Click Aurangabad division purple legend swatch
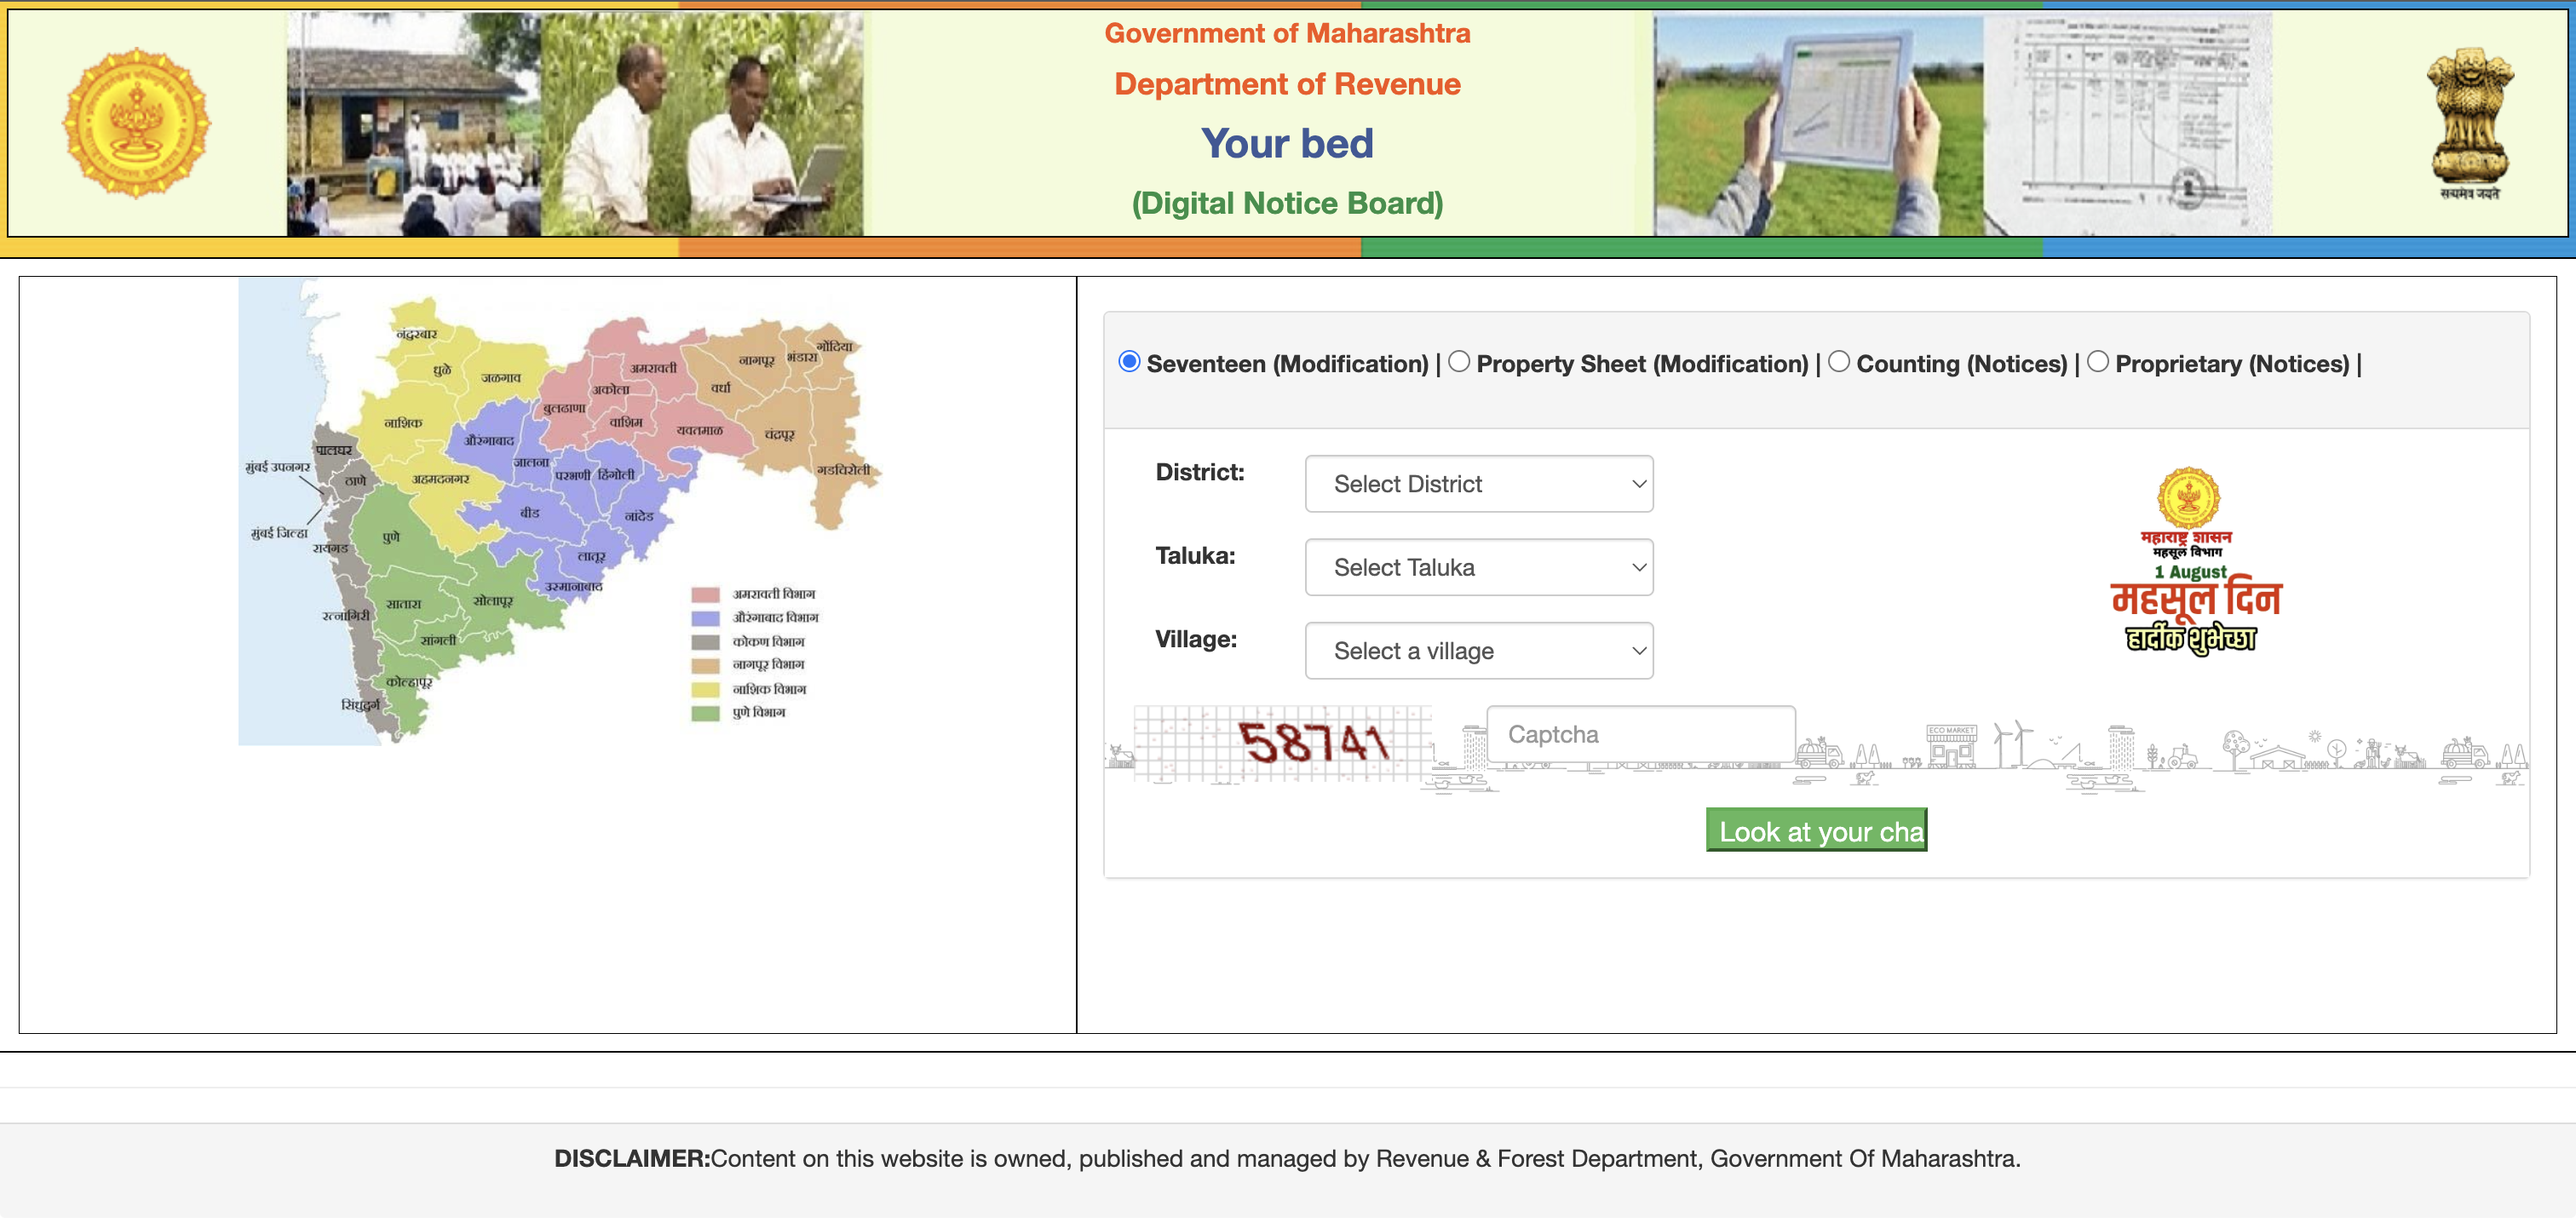 pyautogui.click(x=706, y=619)
